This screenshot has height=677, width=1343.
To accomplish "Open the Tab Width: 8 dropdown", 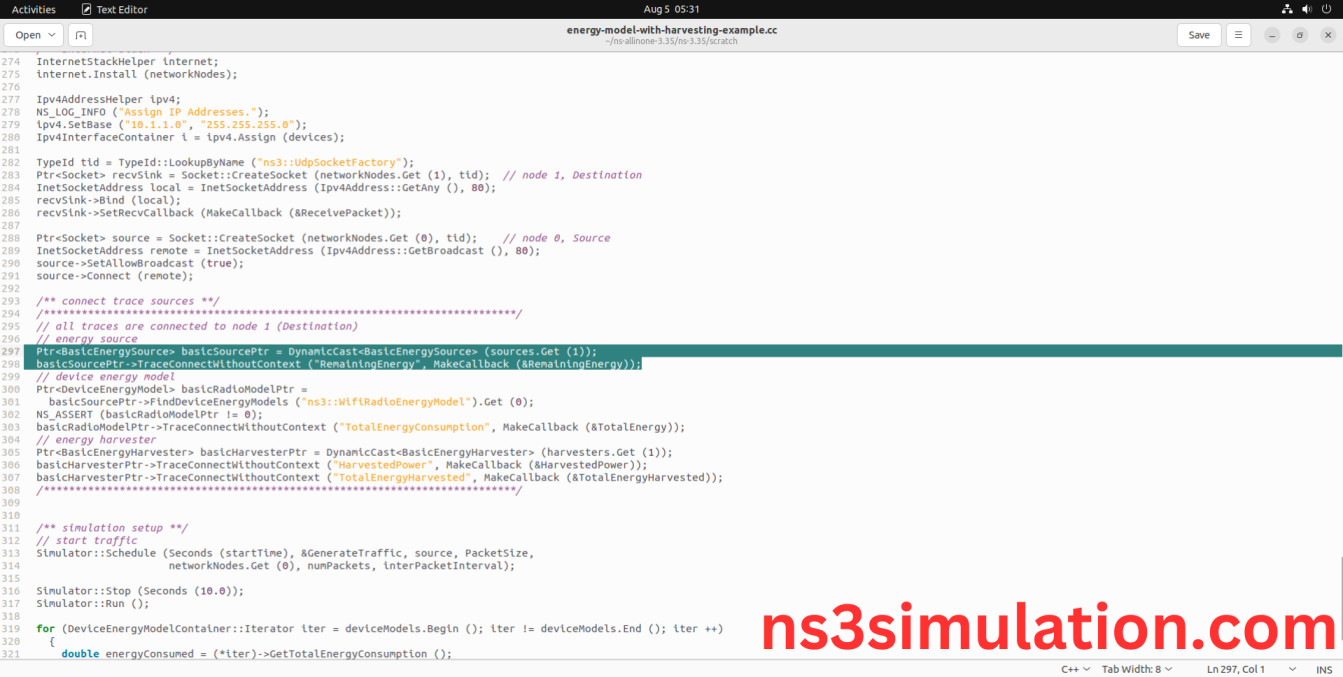I will (1136, 668).
